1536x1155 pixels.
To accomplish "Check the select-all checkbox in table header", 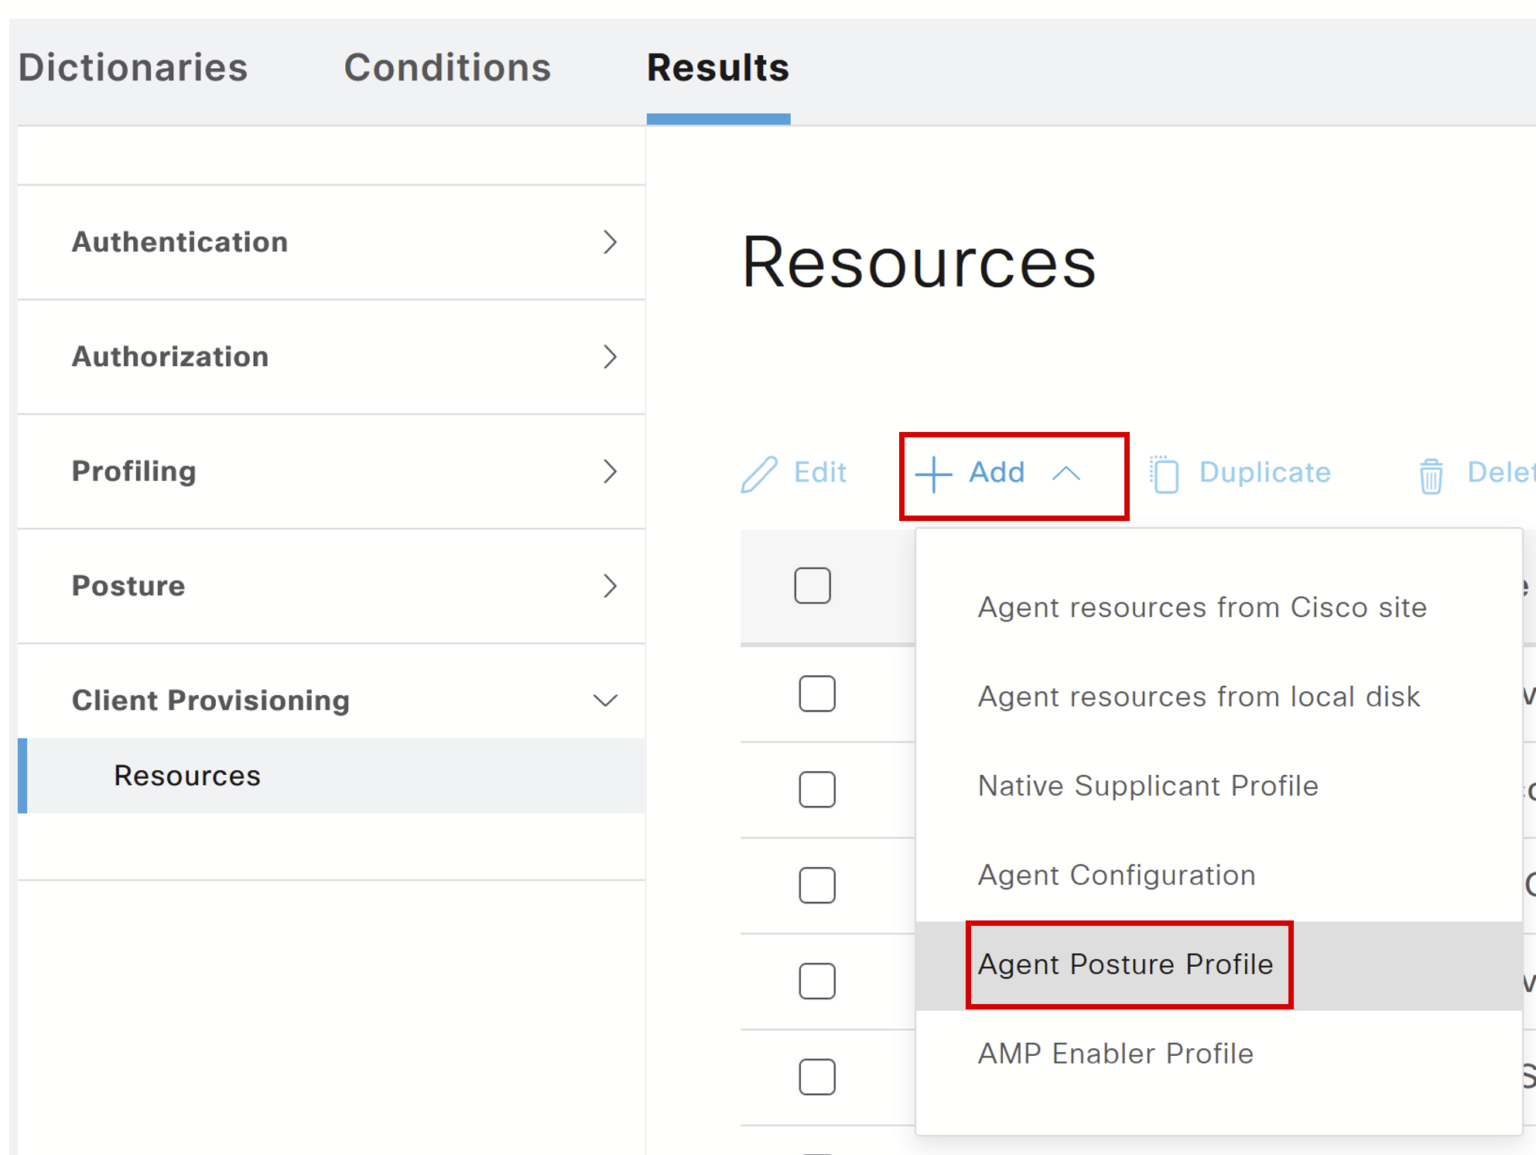I will point(812,585).
